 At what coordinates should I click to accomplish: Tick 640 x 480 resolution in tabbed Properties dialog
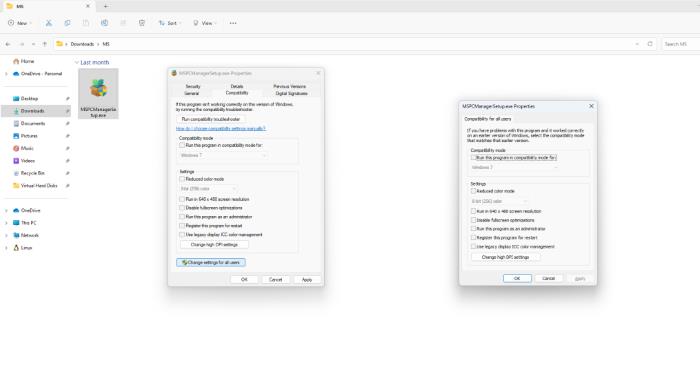point(182,199)
